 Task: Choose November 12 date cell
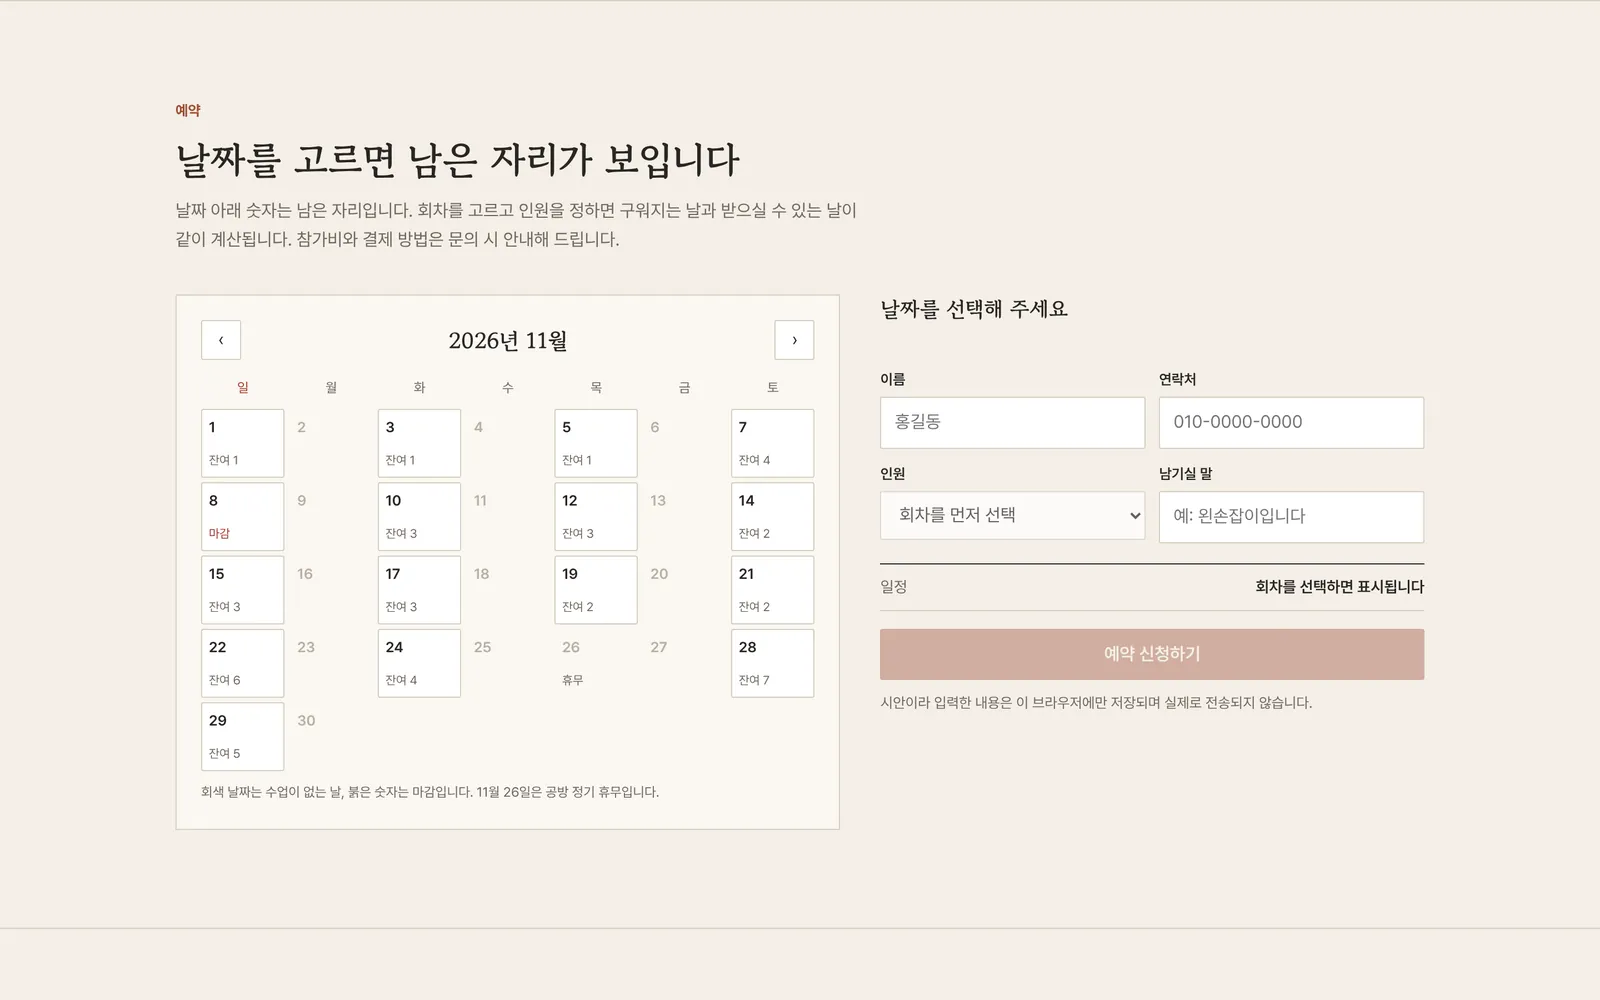click(x=596, y=516)
